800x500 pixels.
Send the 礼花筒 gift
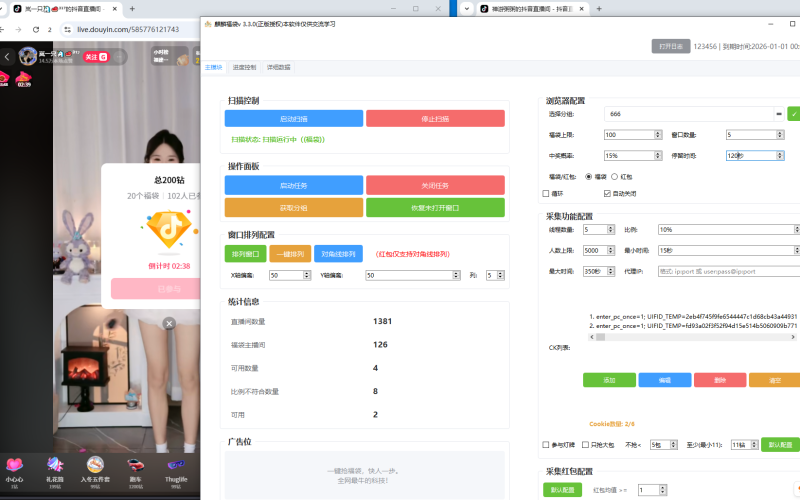(55, 472)
